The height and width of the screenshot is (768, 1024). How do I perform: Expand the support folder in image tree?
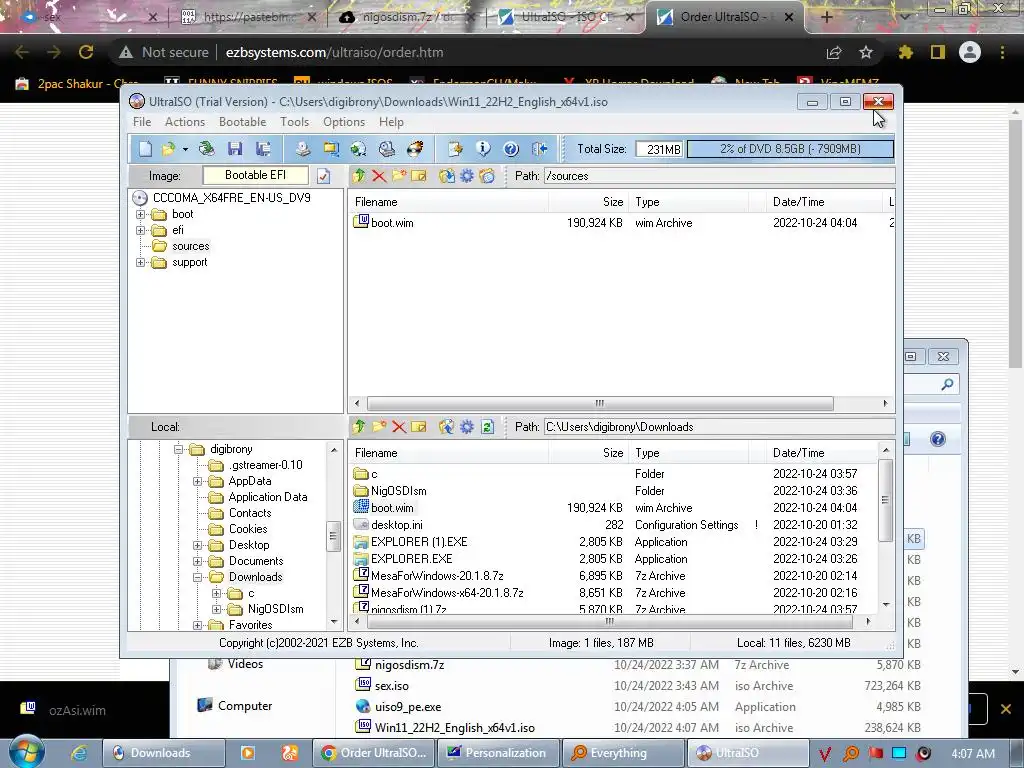tap(140, 263)
